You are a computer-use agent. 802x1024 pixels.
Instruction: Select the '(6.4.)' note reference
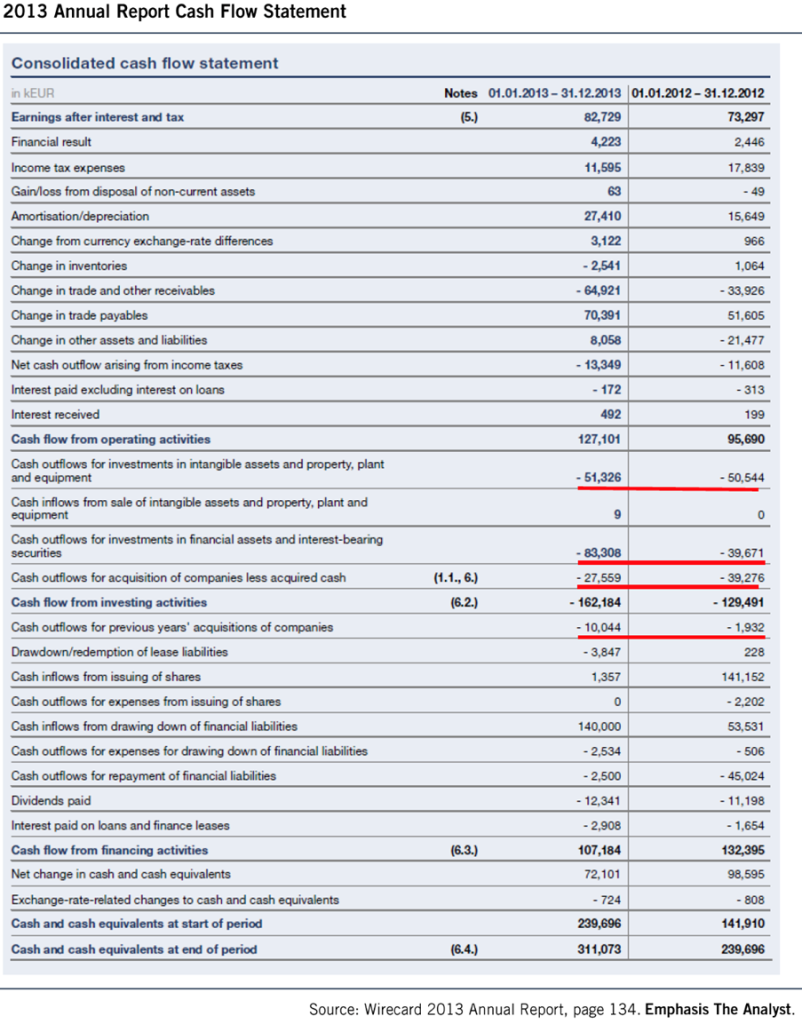click(x=464, y=950)
